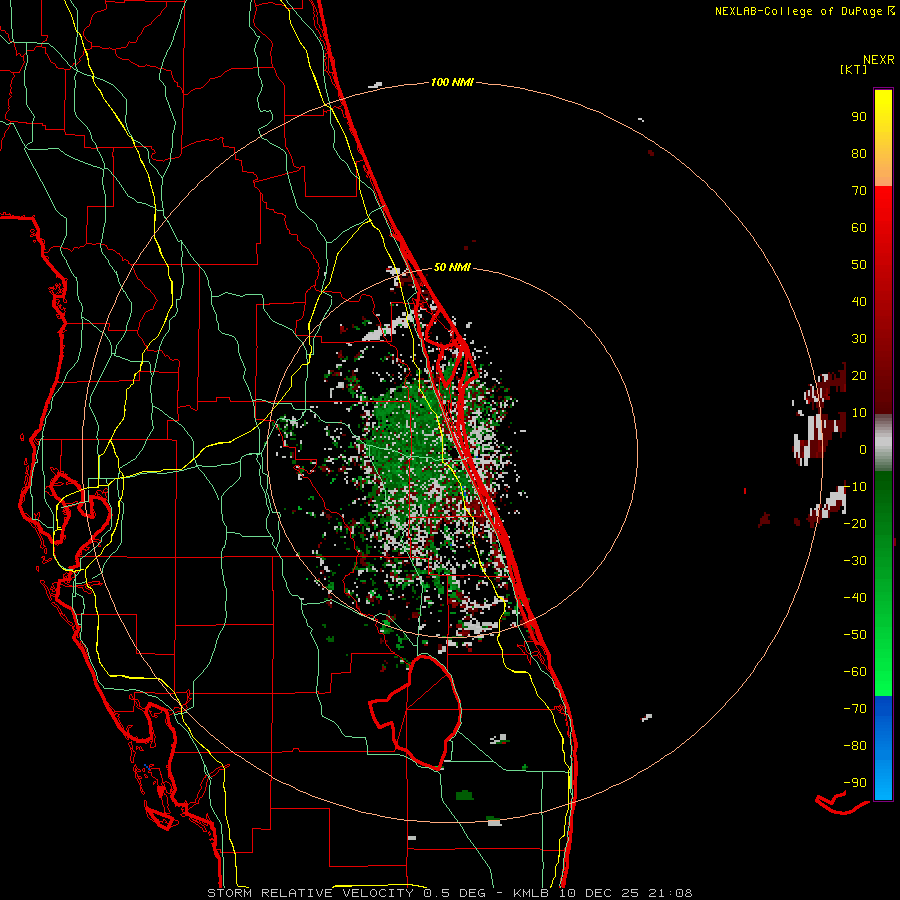
Task: Click the 40 value on velocity scale
Action: tap(859, 301)
